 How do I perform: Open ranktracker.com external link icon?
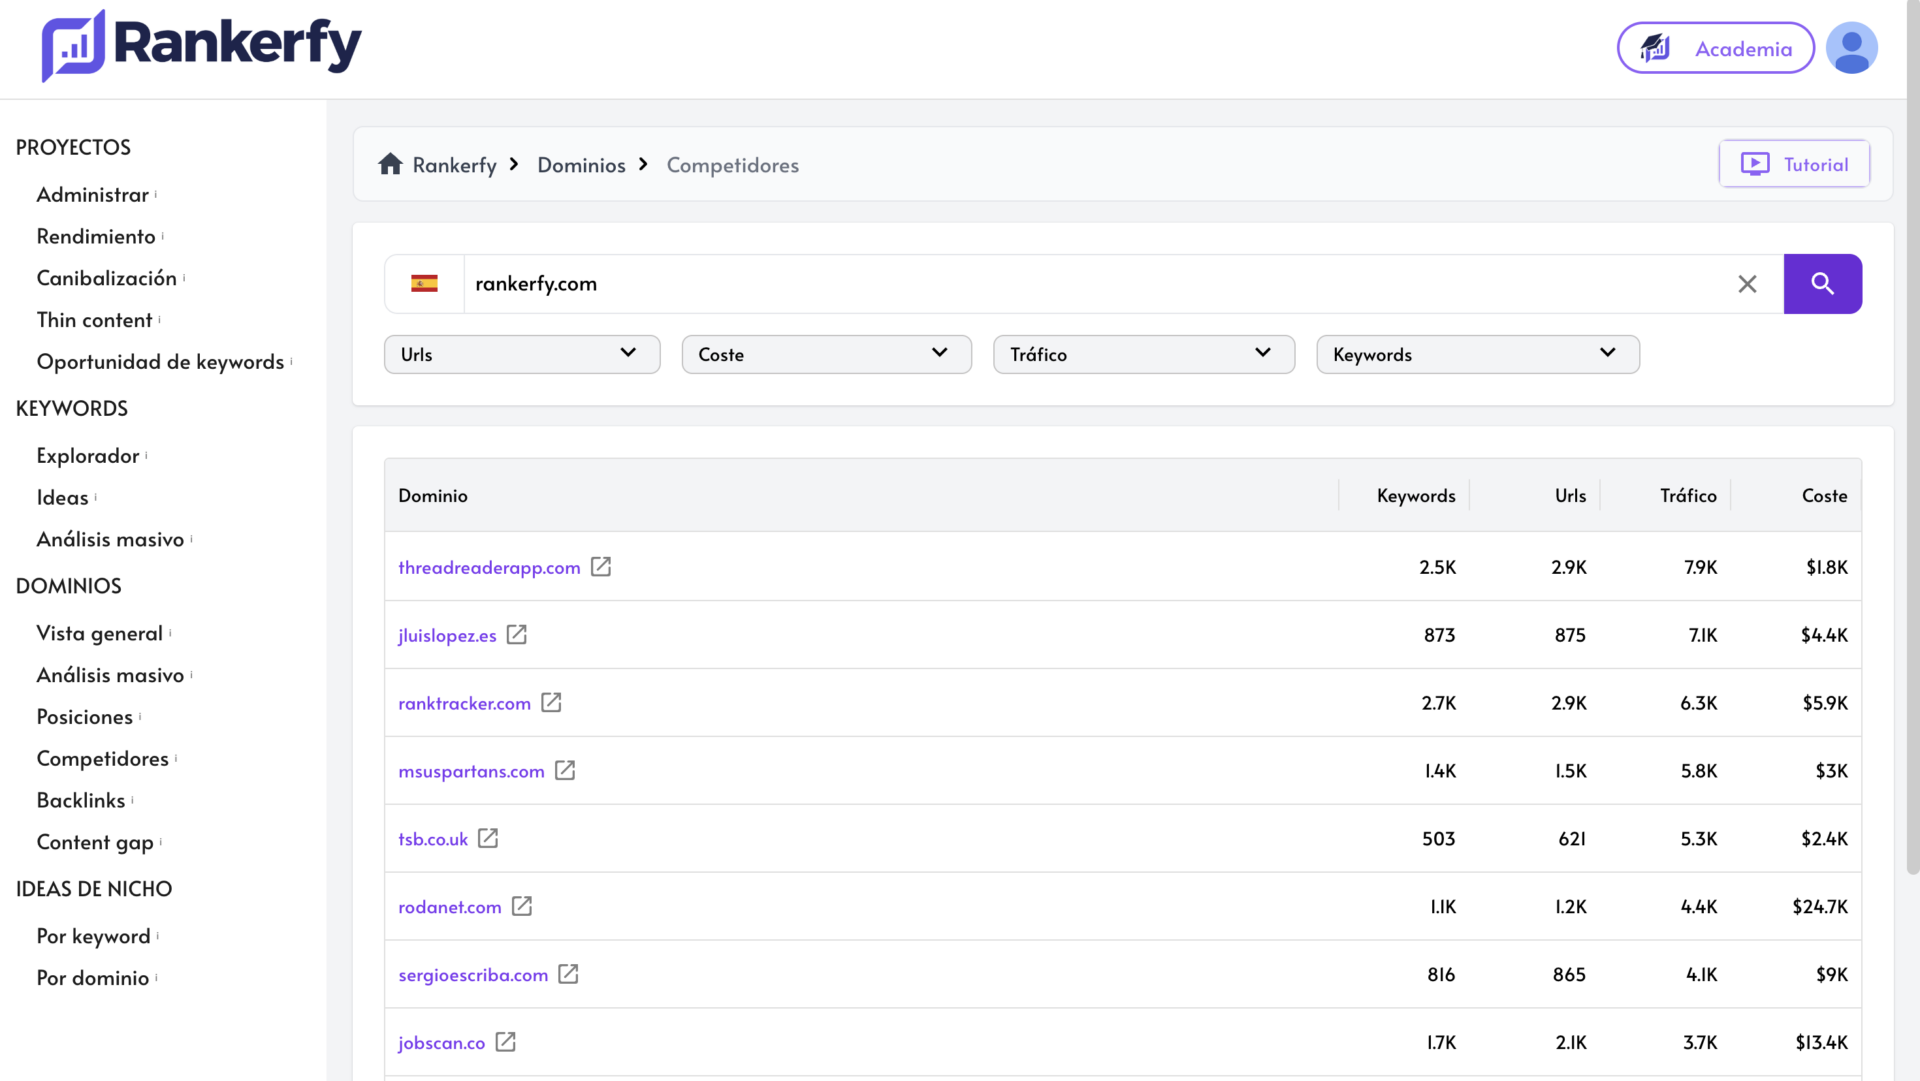click(551, 703)
